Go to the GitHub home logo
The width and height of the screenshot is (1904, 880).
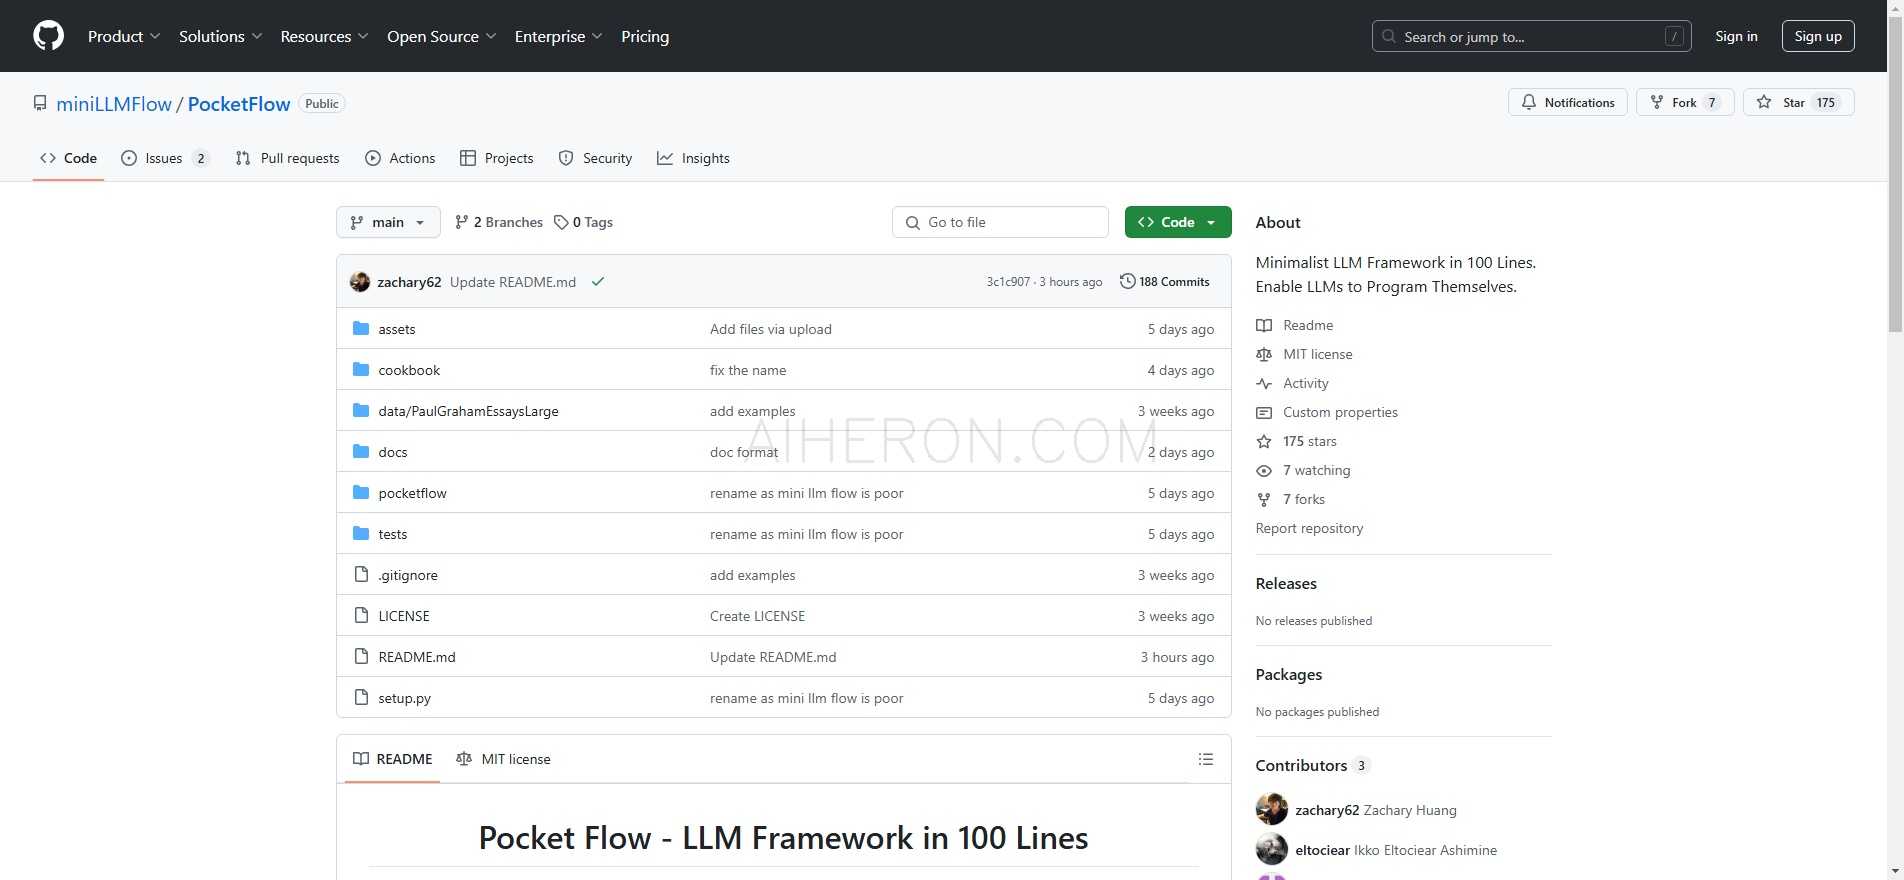click(48, 36)
